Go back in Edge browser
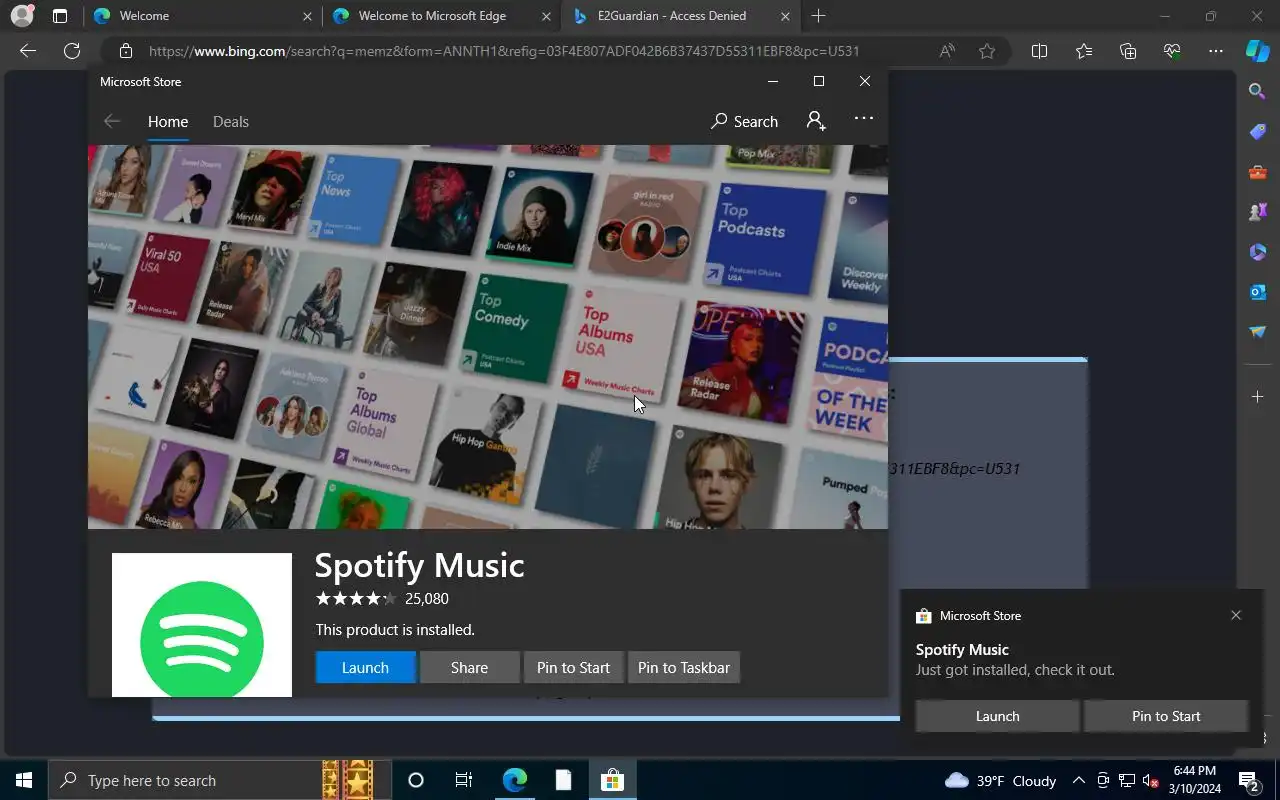The width and height of the screenshot is (1280, 800). pyautogui.click(x=28, y=51)
